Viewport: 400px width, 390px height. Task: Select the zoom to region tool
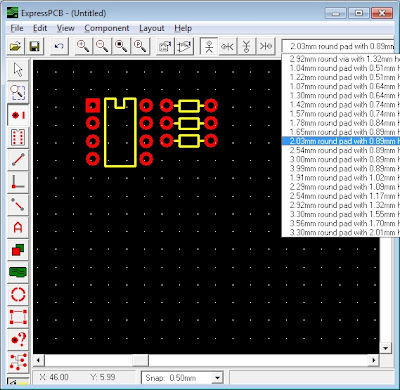coord(18,92)
